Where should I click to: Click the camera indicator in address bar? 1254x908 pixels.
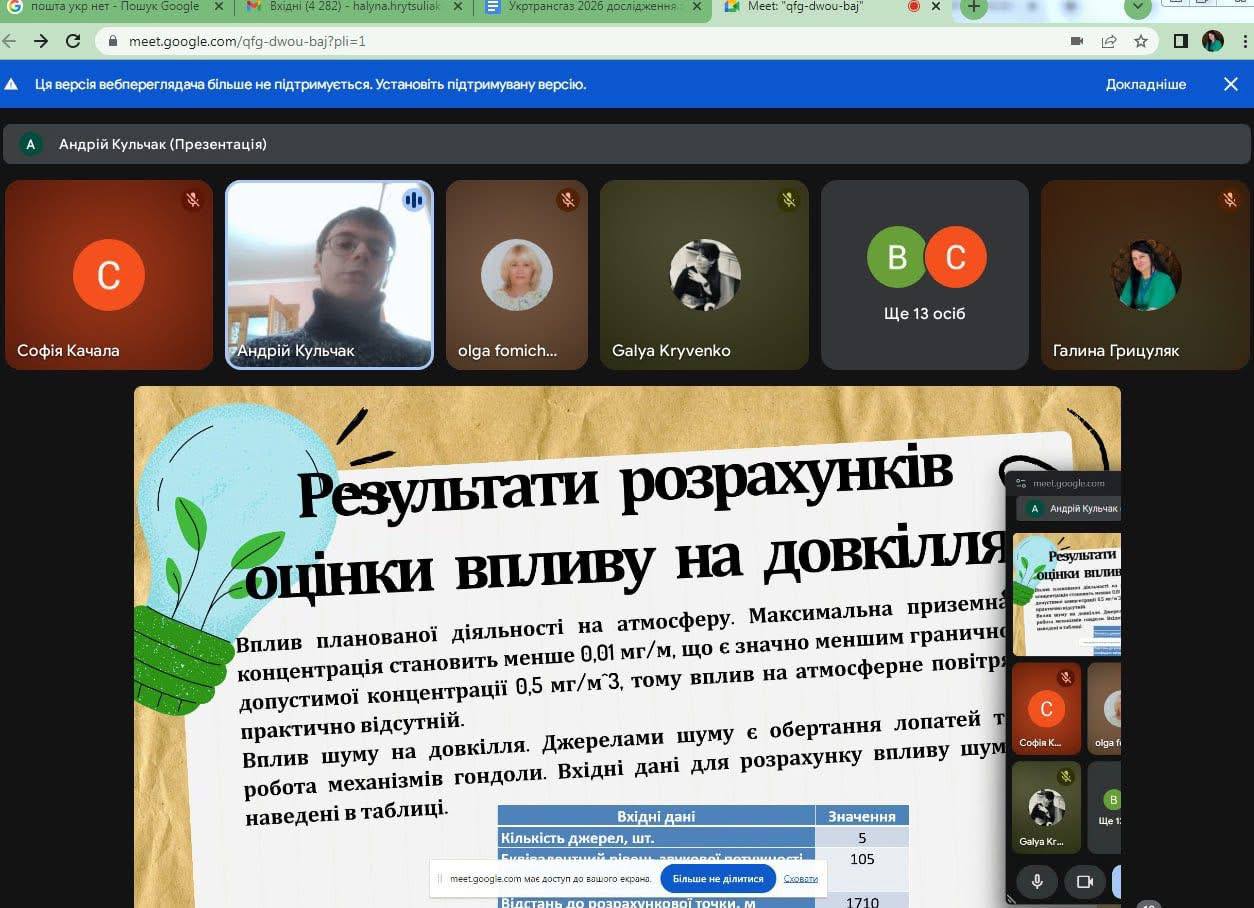tap(1077, 42)
